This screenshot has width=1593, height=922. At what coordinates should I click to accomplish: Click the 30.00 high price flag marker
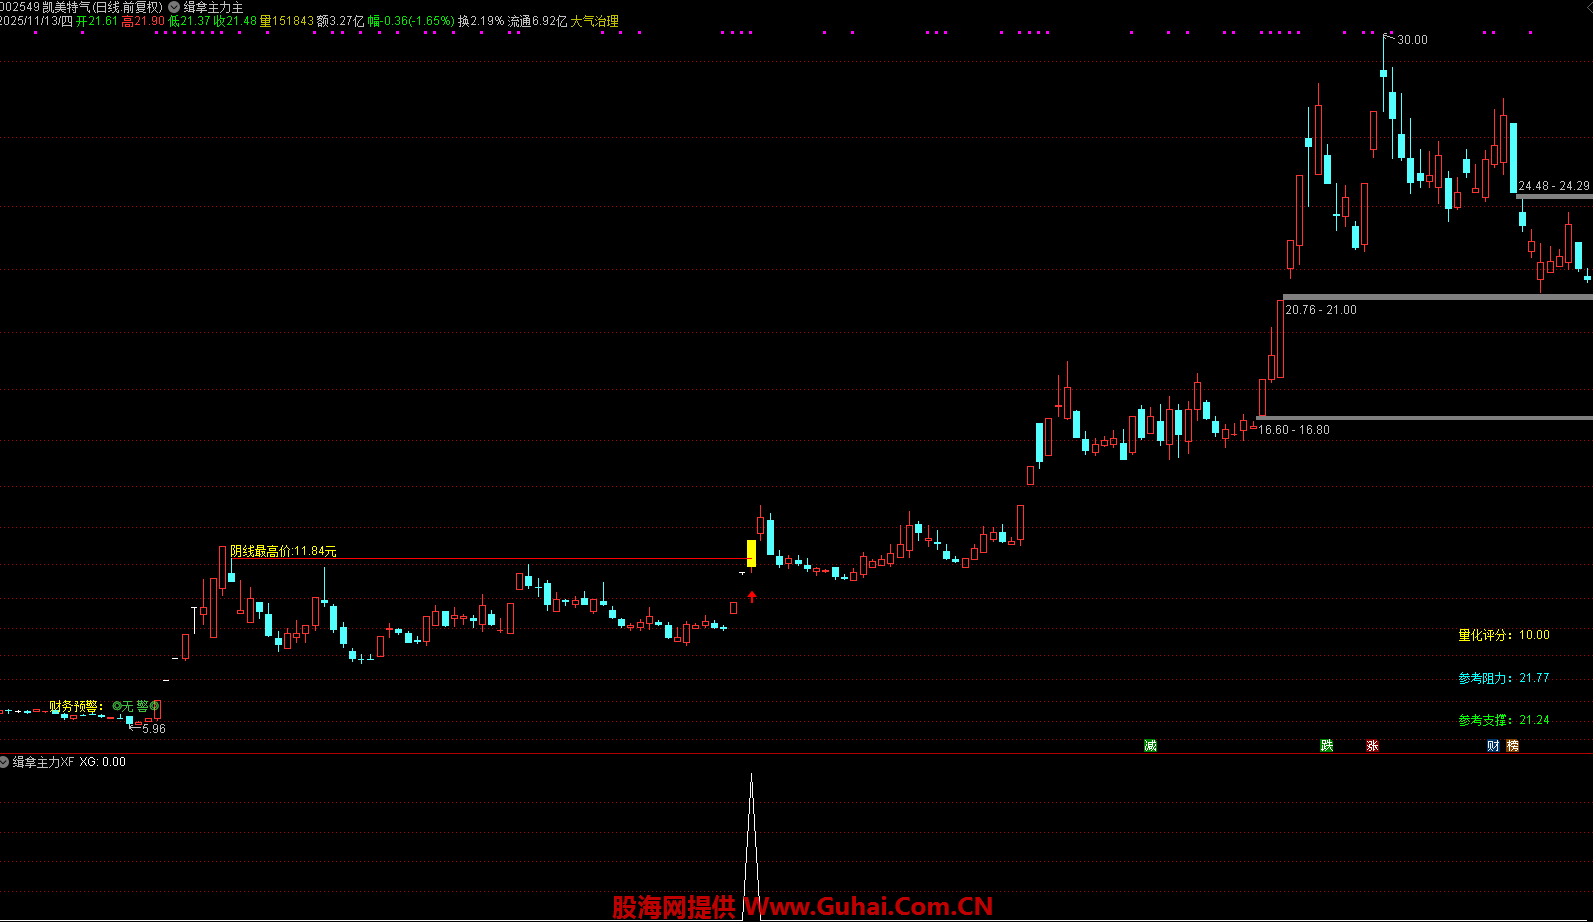click(x=1411, y=40)
